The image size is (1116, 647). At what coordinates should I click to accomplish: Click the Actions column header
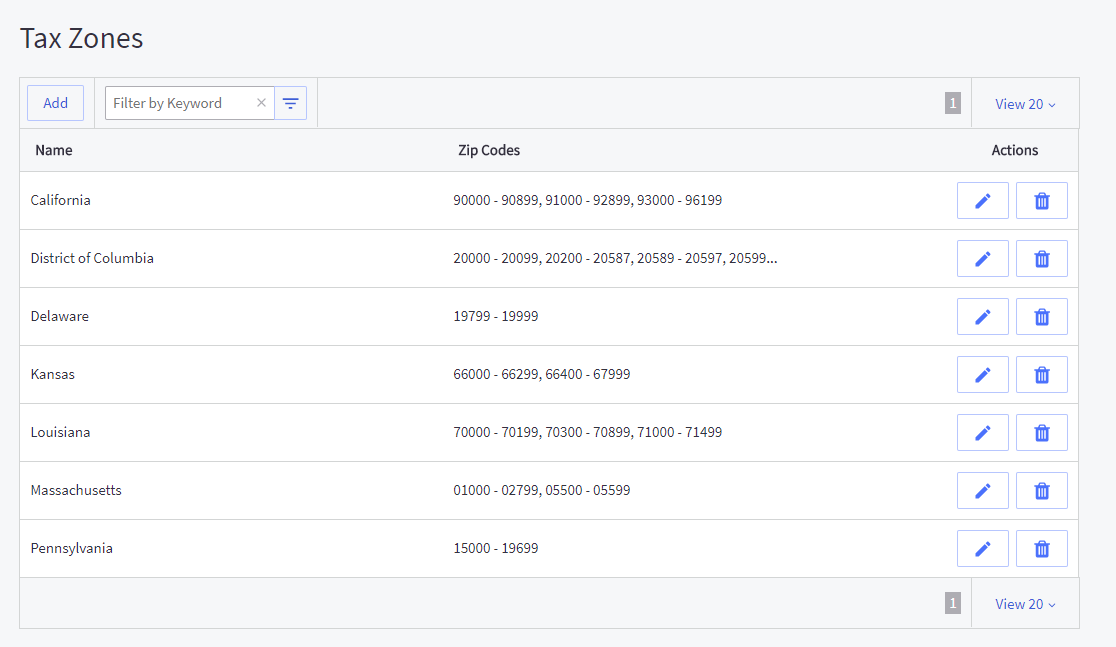(1014, 150)
